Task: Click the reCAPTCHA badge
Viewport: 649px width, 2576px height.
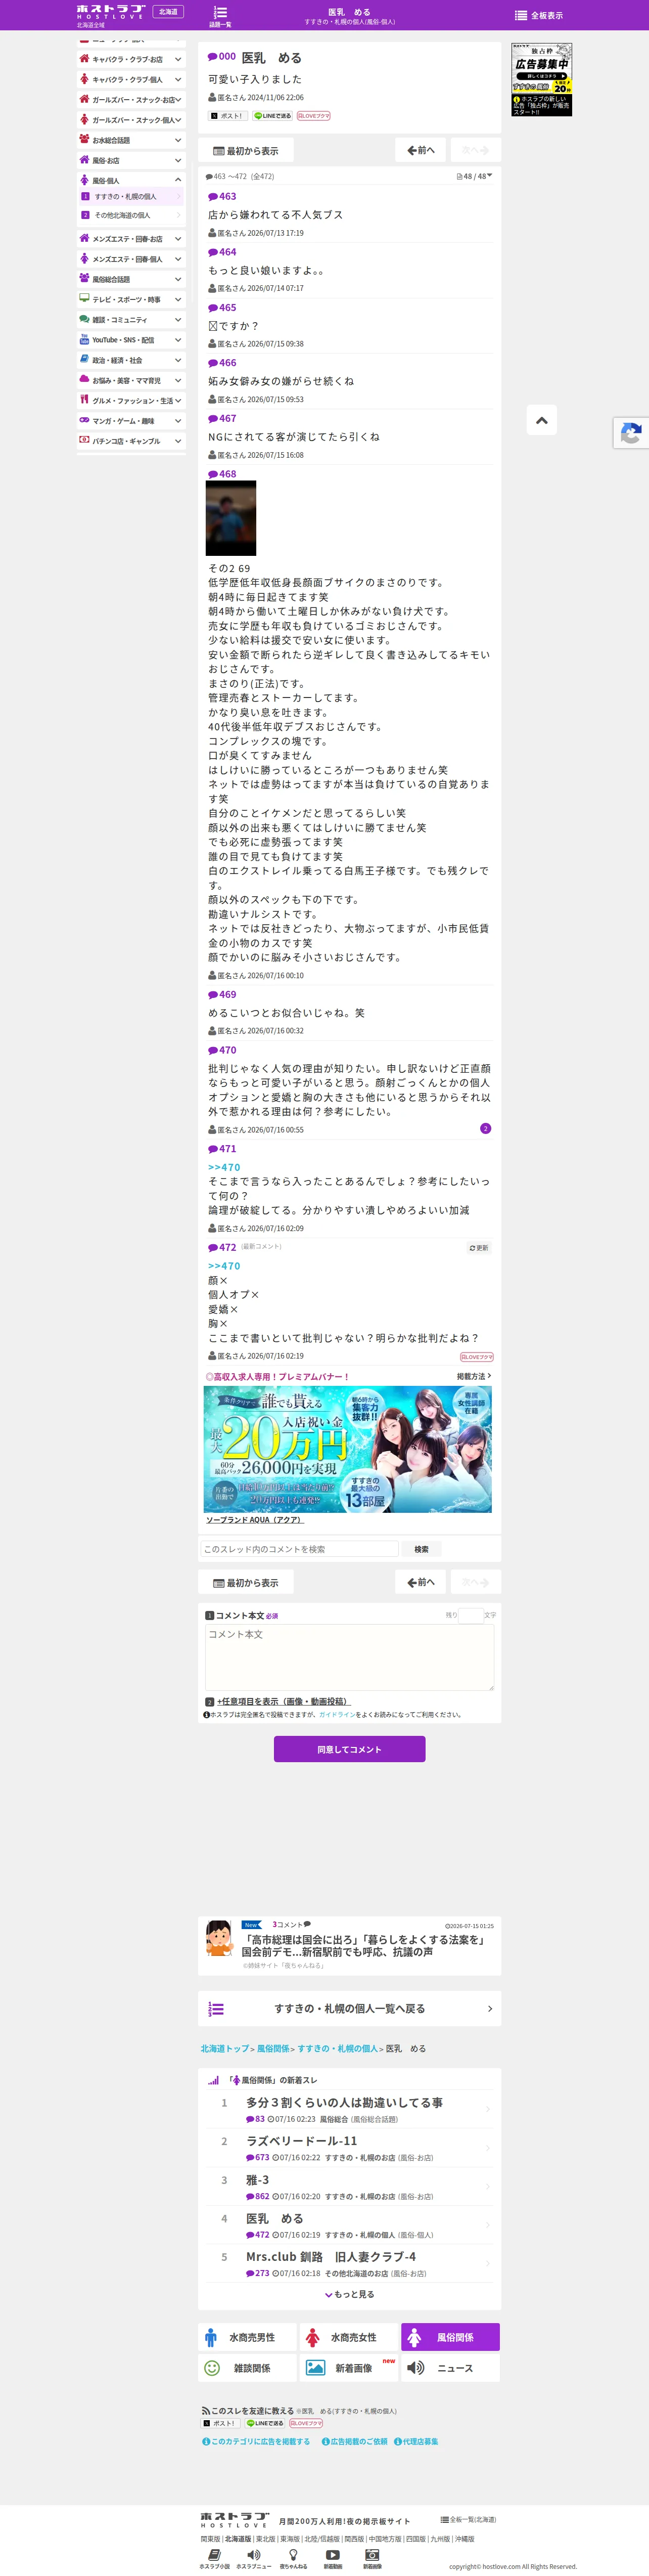Action: (x=631, y=433)
